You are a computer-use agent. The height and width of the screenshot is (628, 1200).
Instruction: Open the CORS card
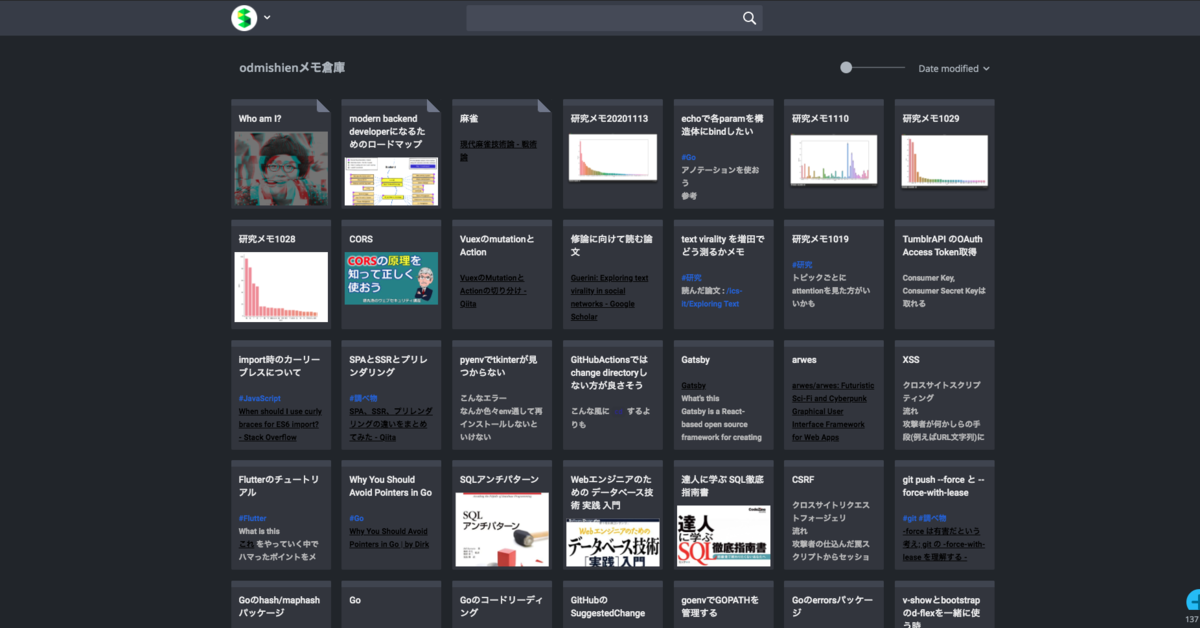[391, 275]
